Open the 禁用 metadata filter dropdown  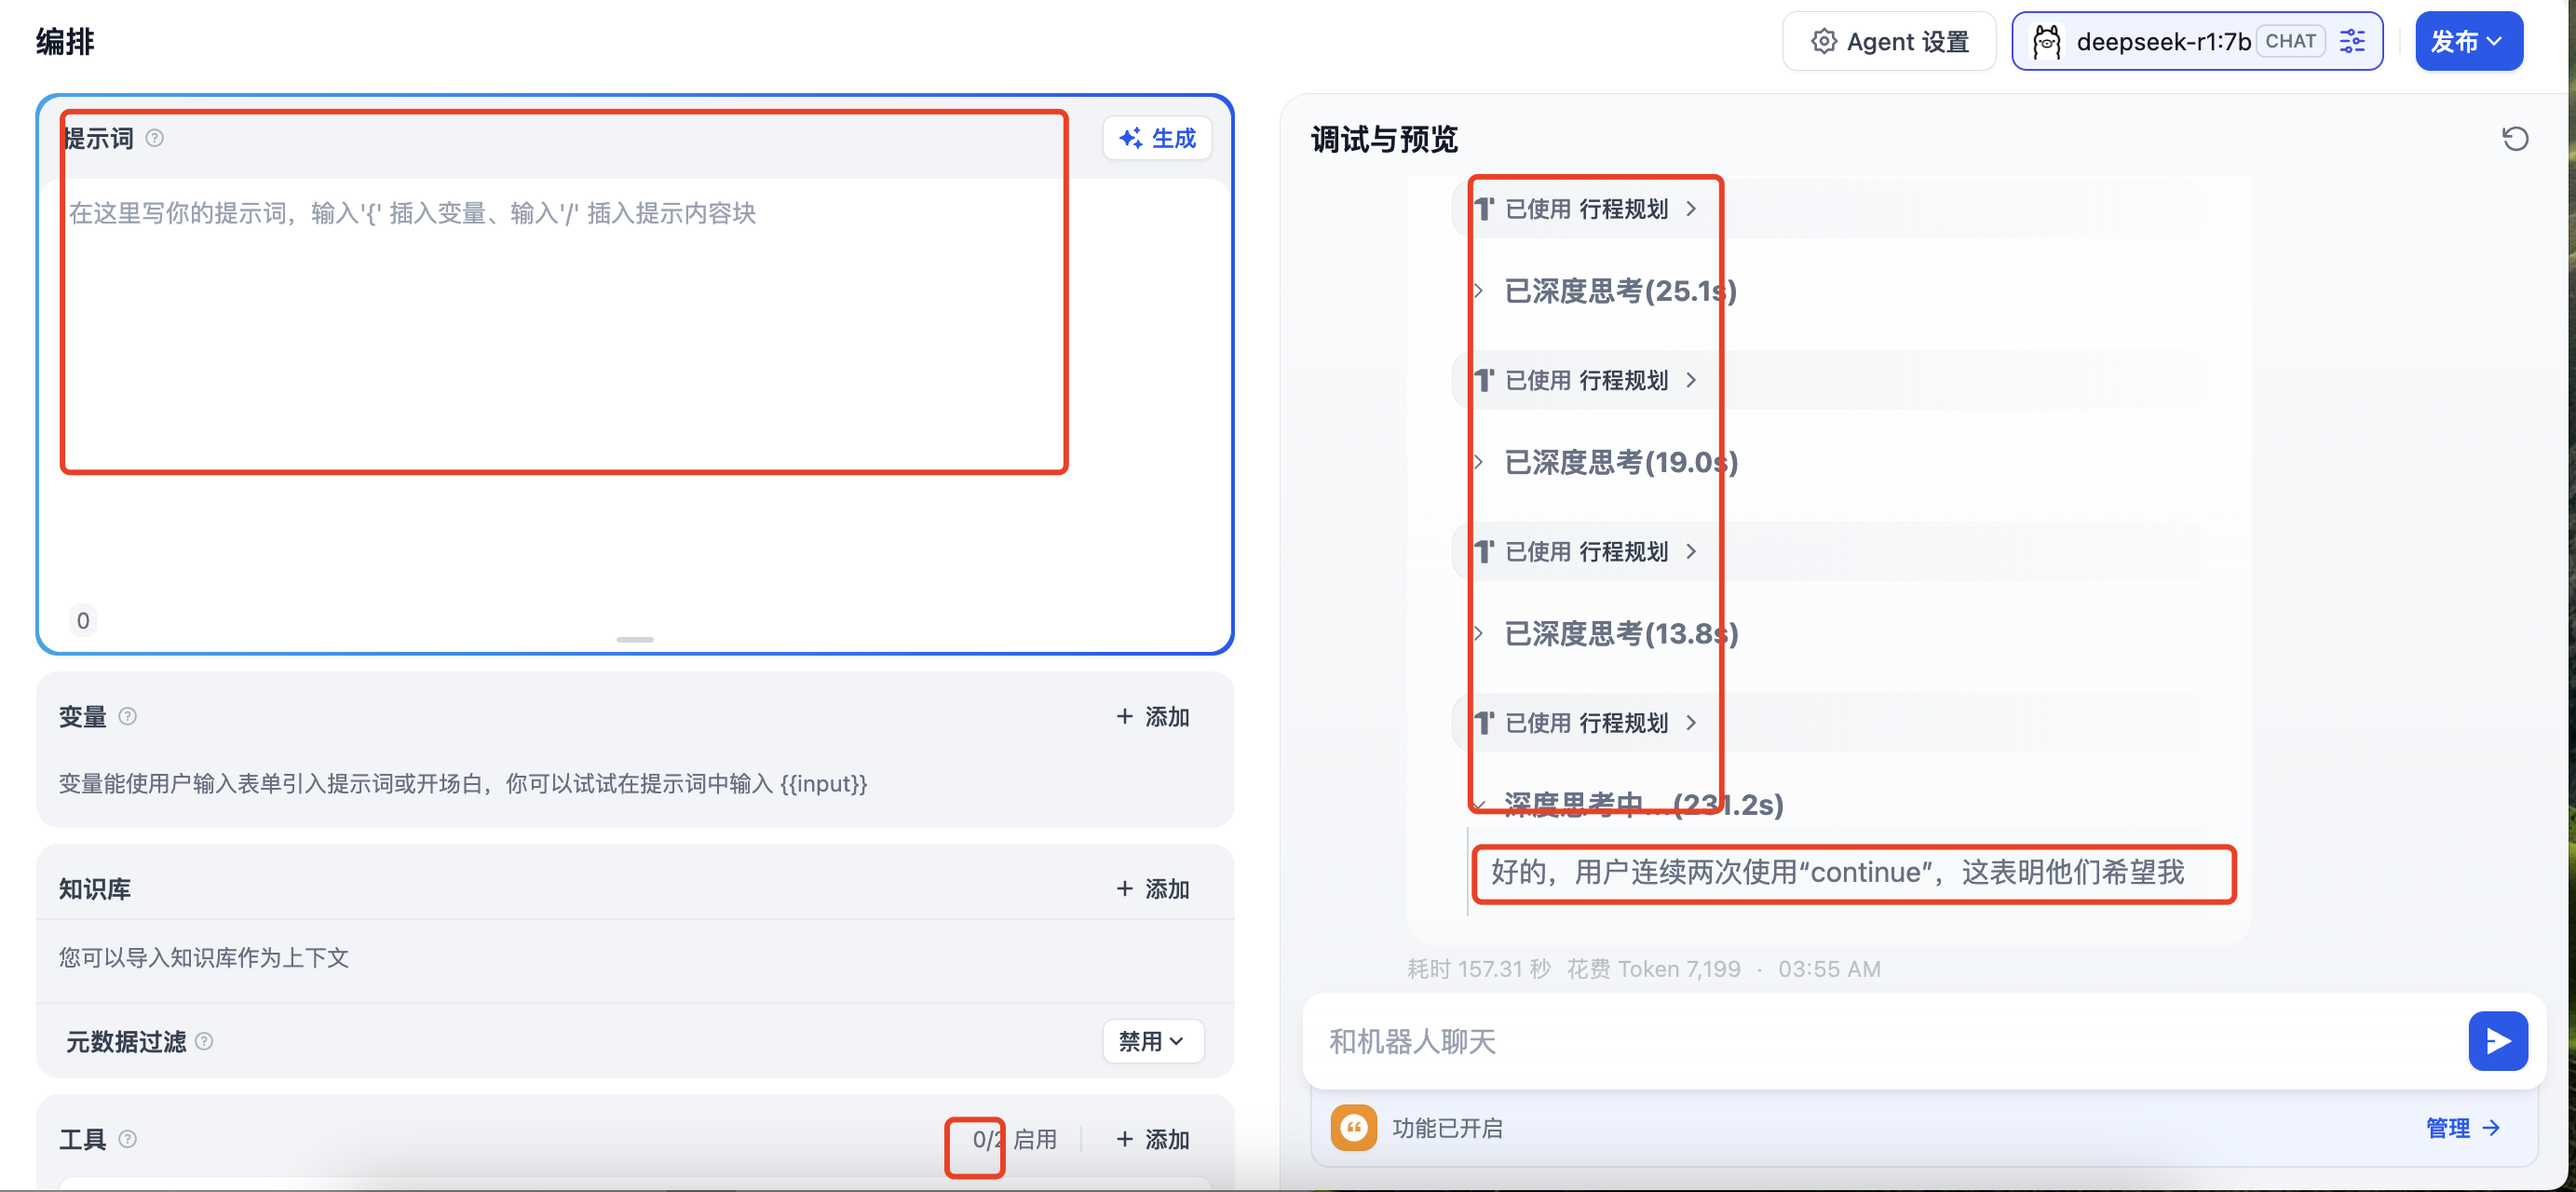pyautogui.click(x=1152, y=1041)
